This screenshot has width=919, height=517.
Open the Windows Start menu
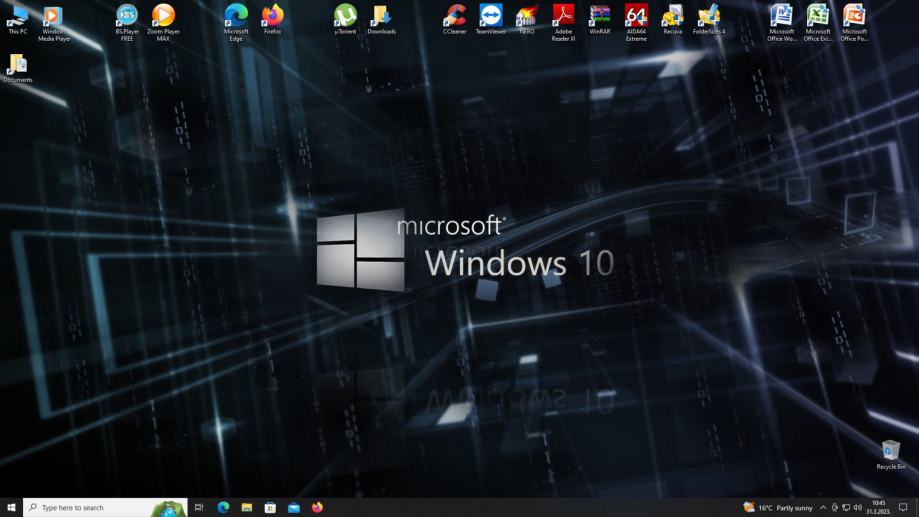(11, 508)
